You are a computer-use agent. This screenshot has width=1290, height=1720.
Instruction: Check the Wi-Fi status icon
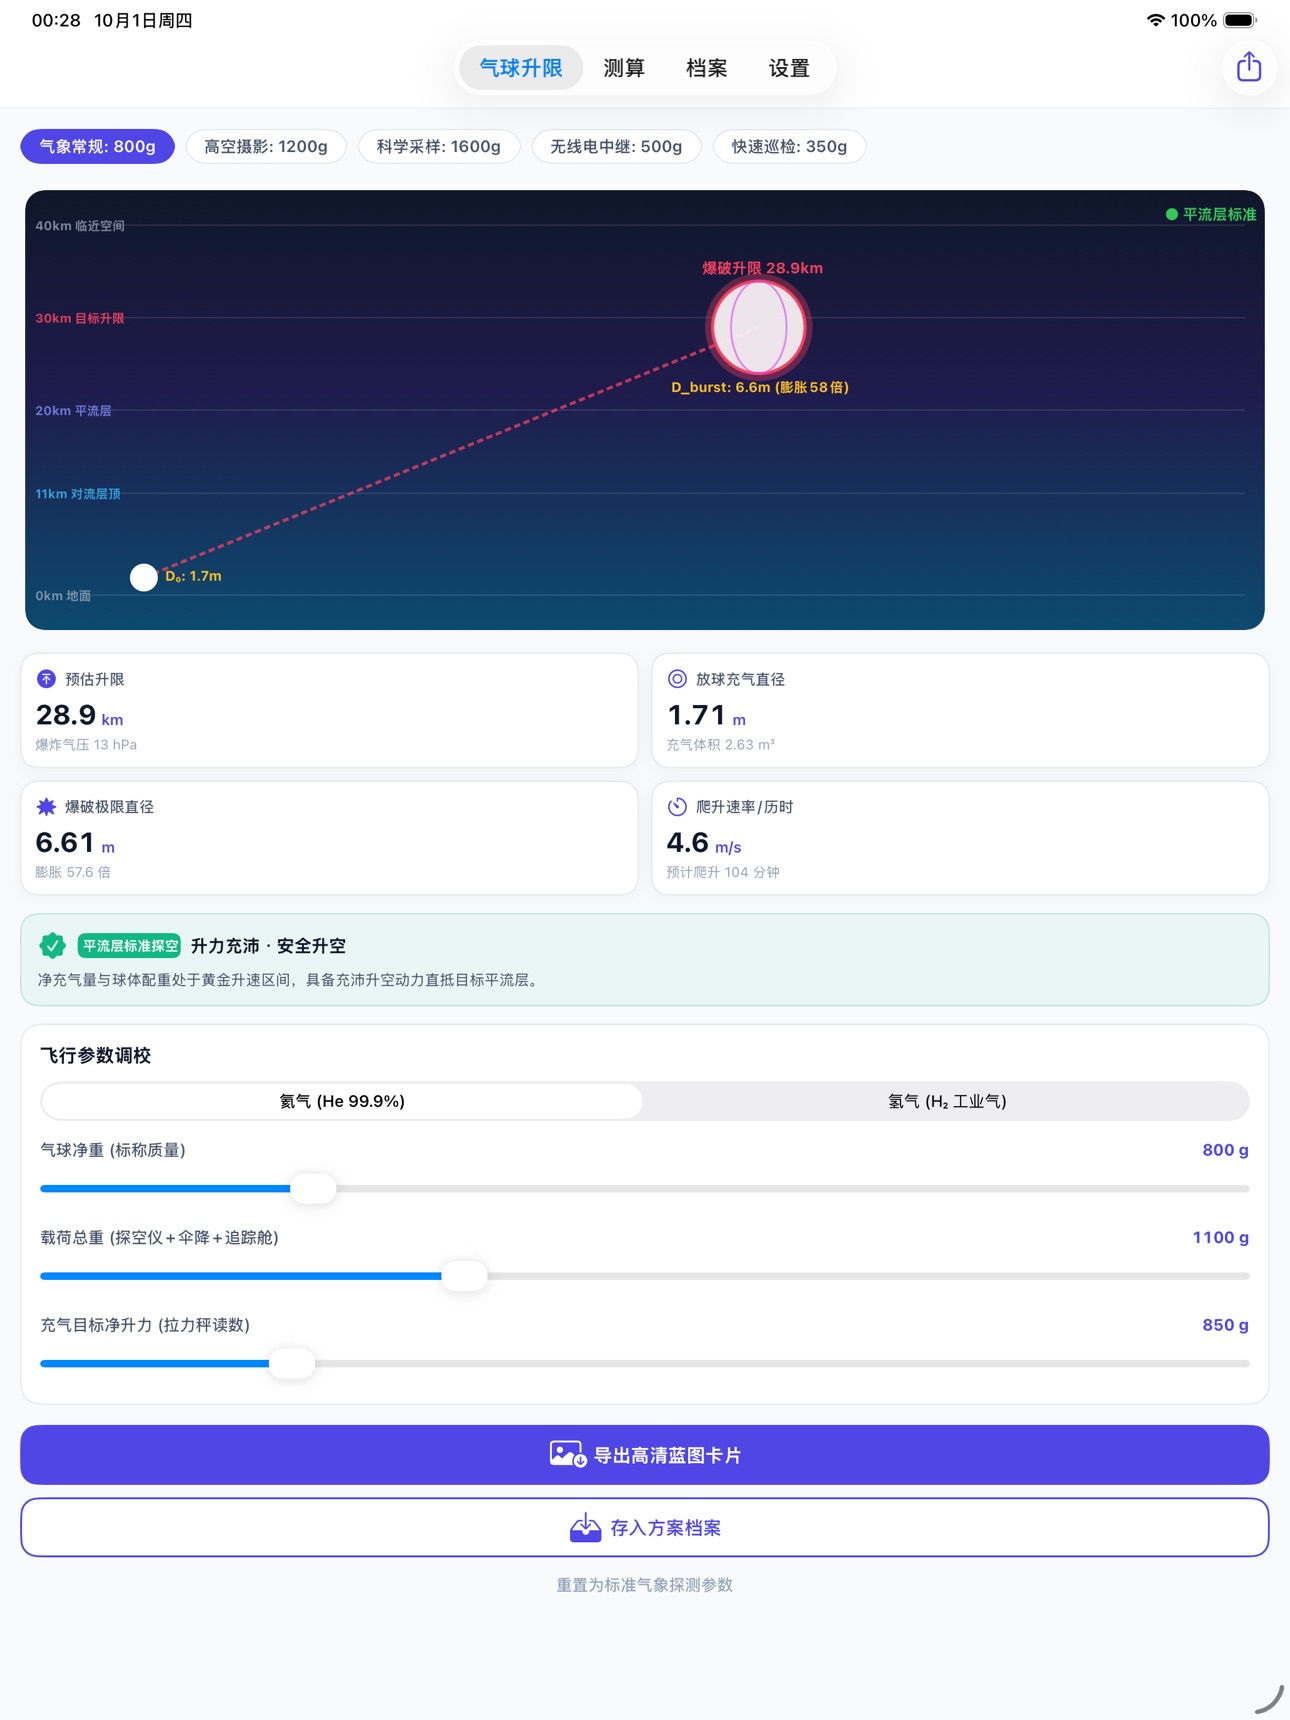click(1155, 20)
